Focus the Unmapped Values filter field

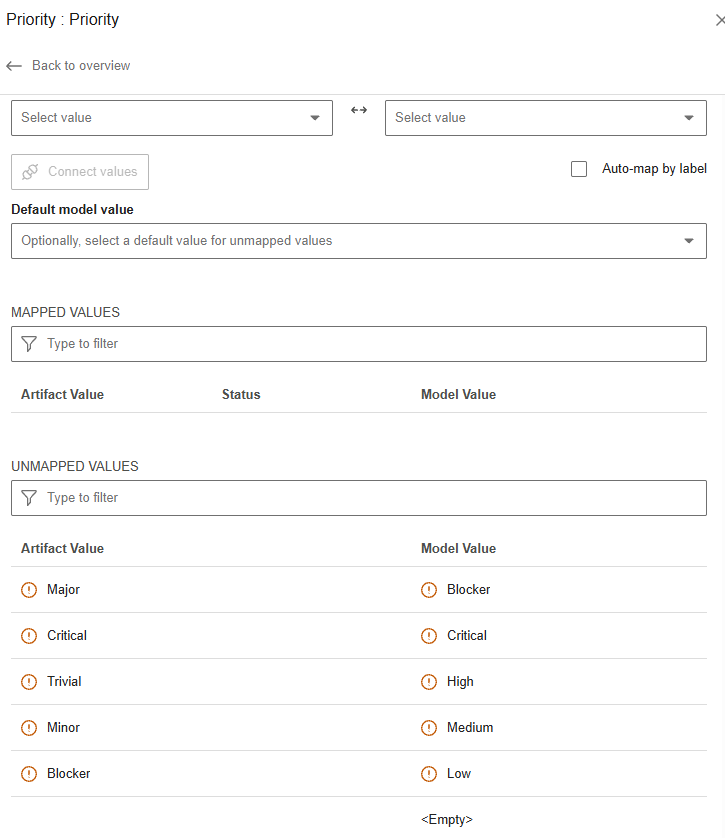370,498
